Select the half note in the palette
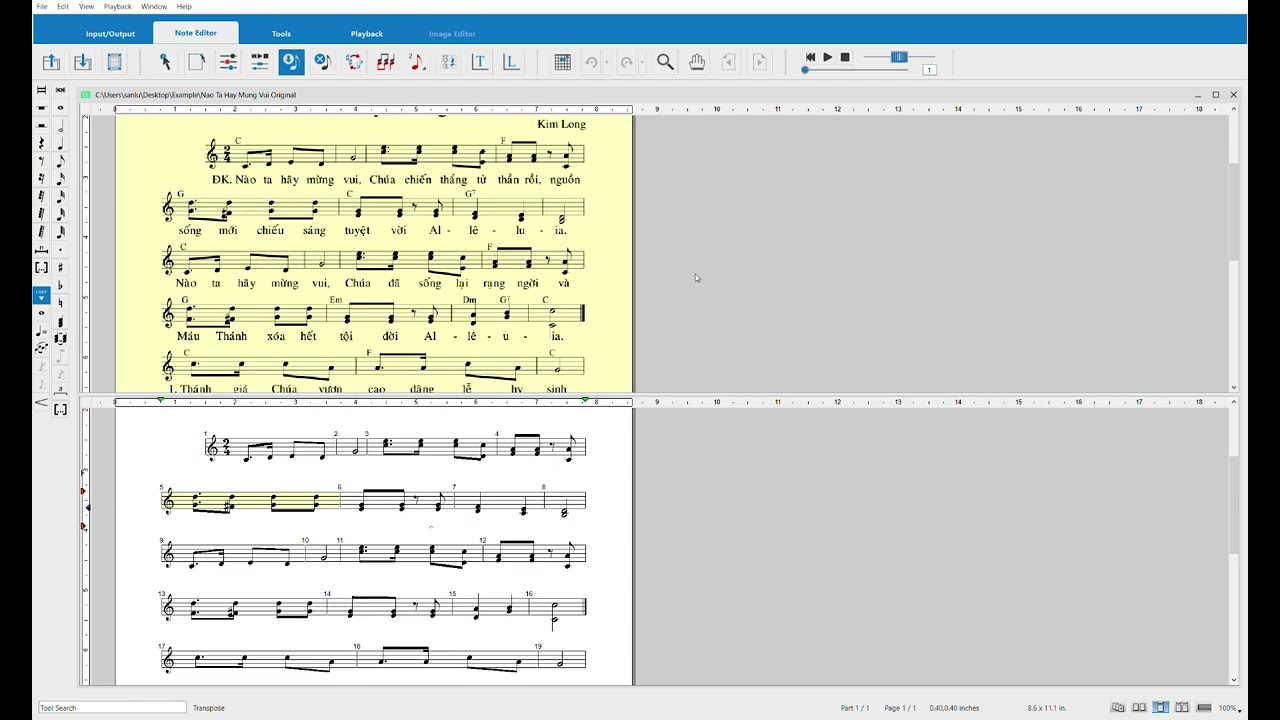This screenshot has height=720, width=1280. (x=60, y=126)
